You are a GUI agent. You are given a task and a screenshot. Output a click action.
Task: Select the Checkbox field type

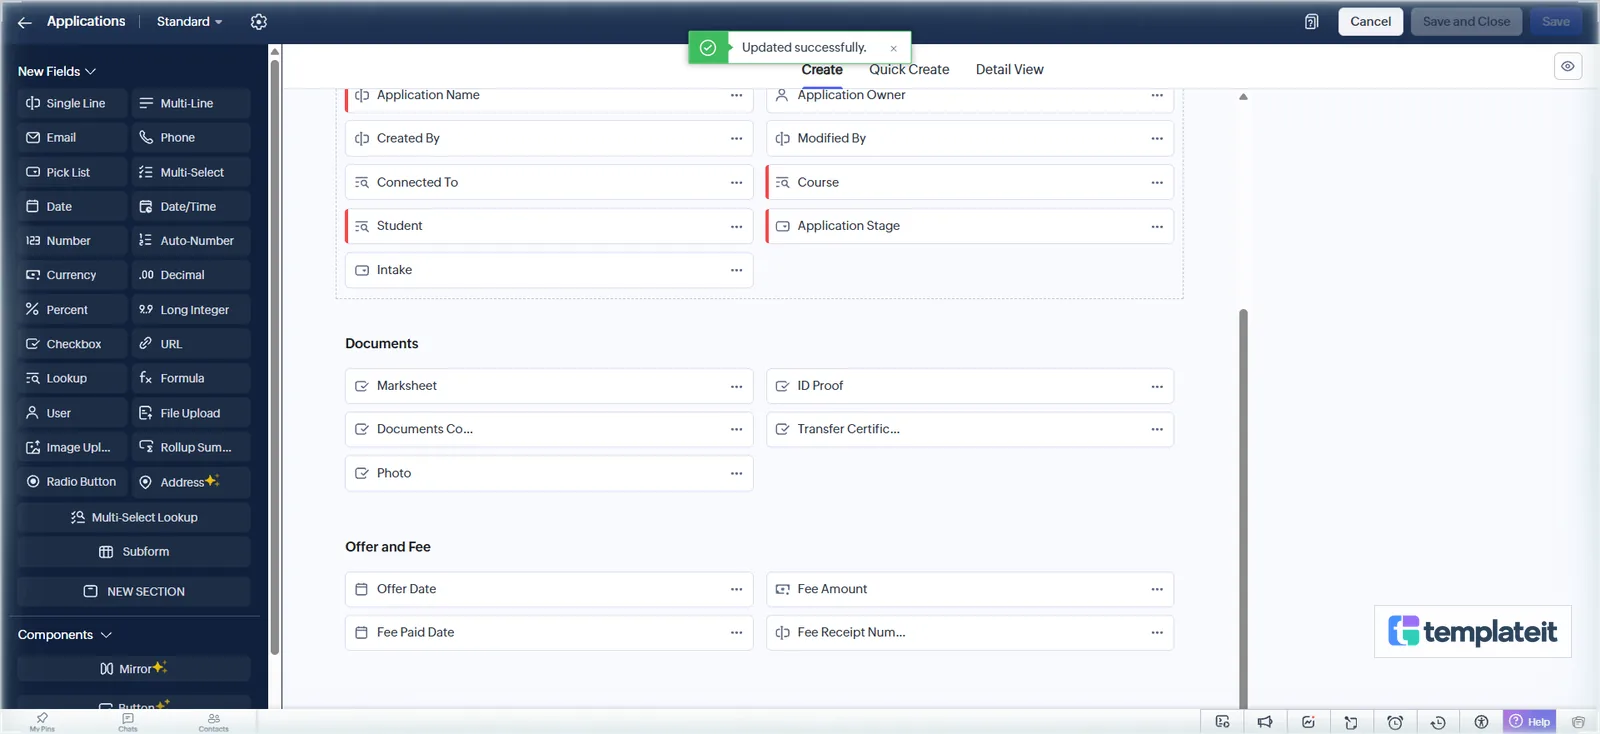(x=72, y=344)
